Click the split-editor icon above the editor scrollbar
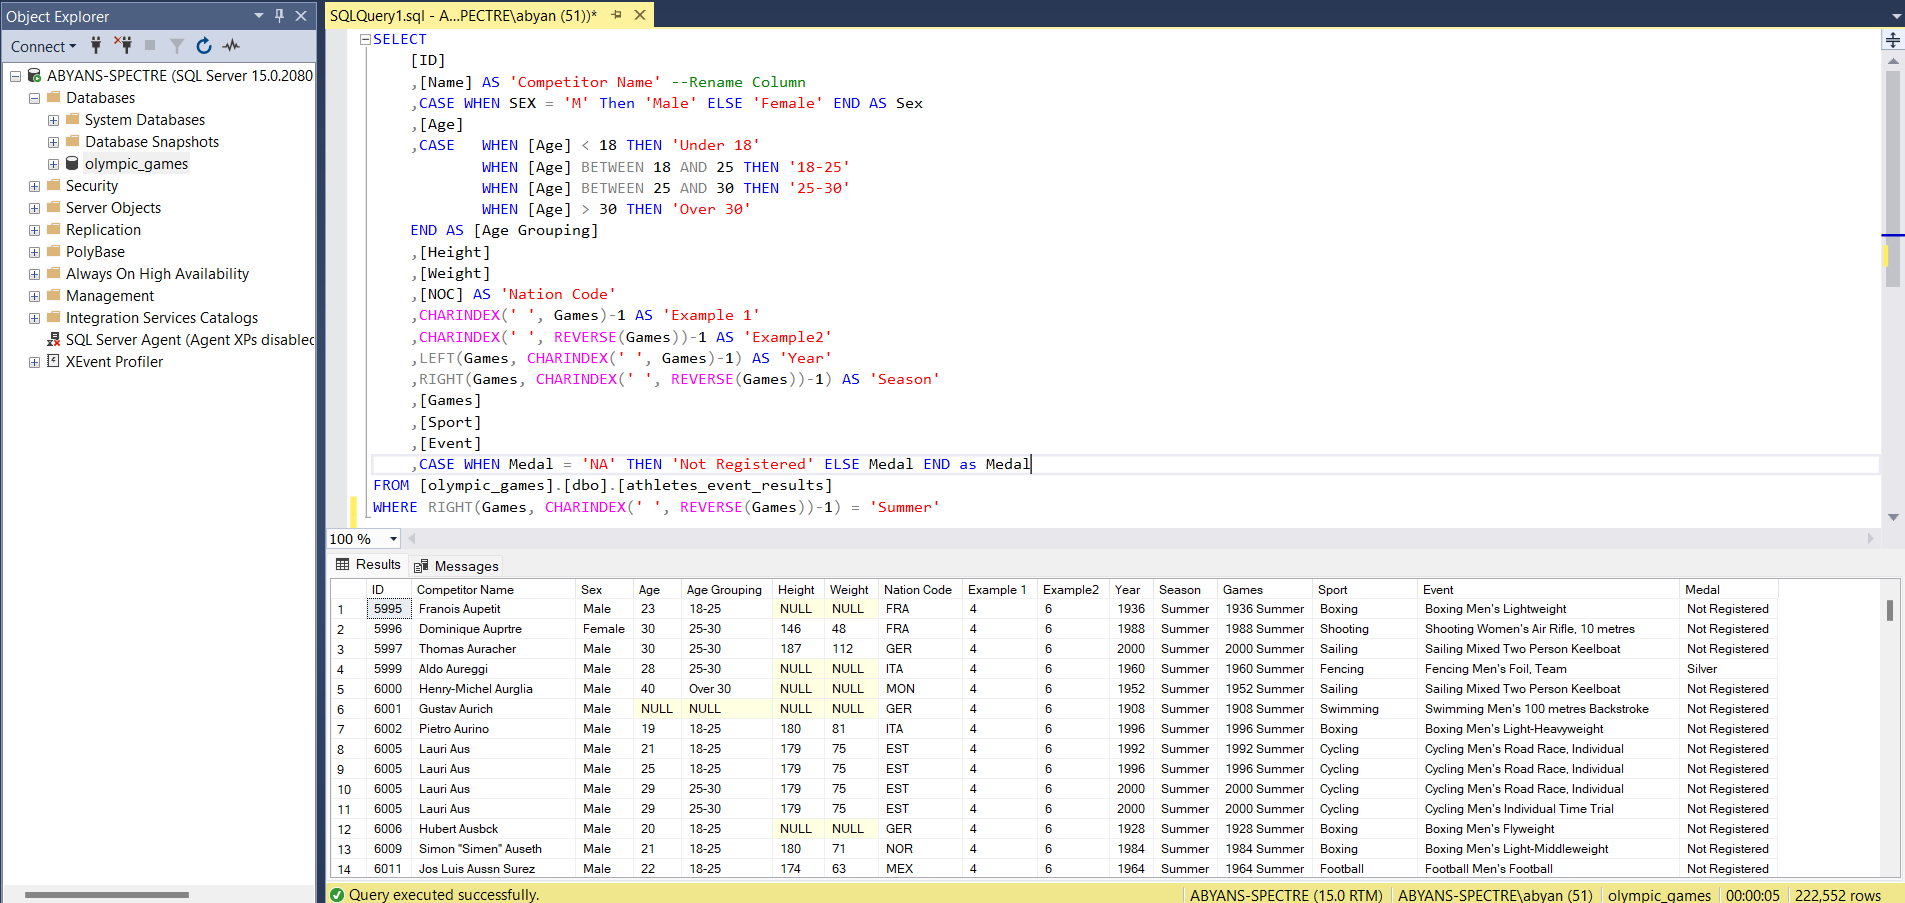The image size is (1905, 903). click(1892, 40)
